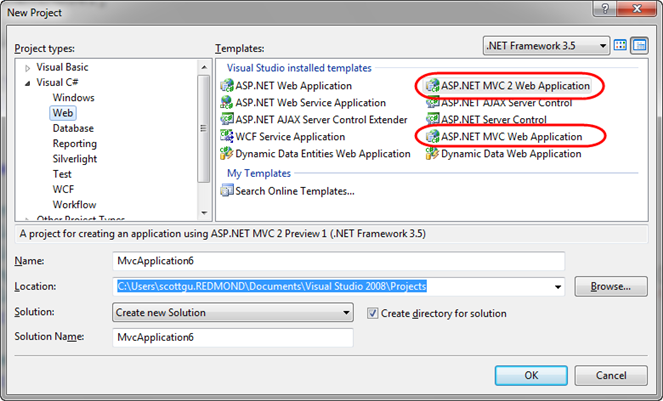Select Silverlight project type

(74, 159)
